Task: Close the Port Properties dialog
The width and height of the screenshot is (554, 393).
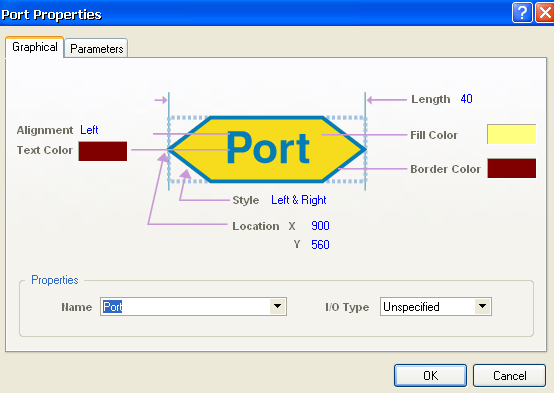Action: (545, 13)
